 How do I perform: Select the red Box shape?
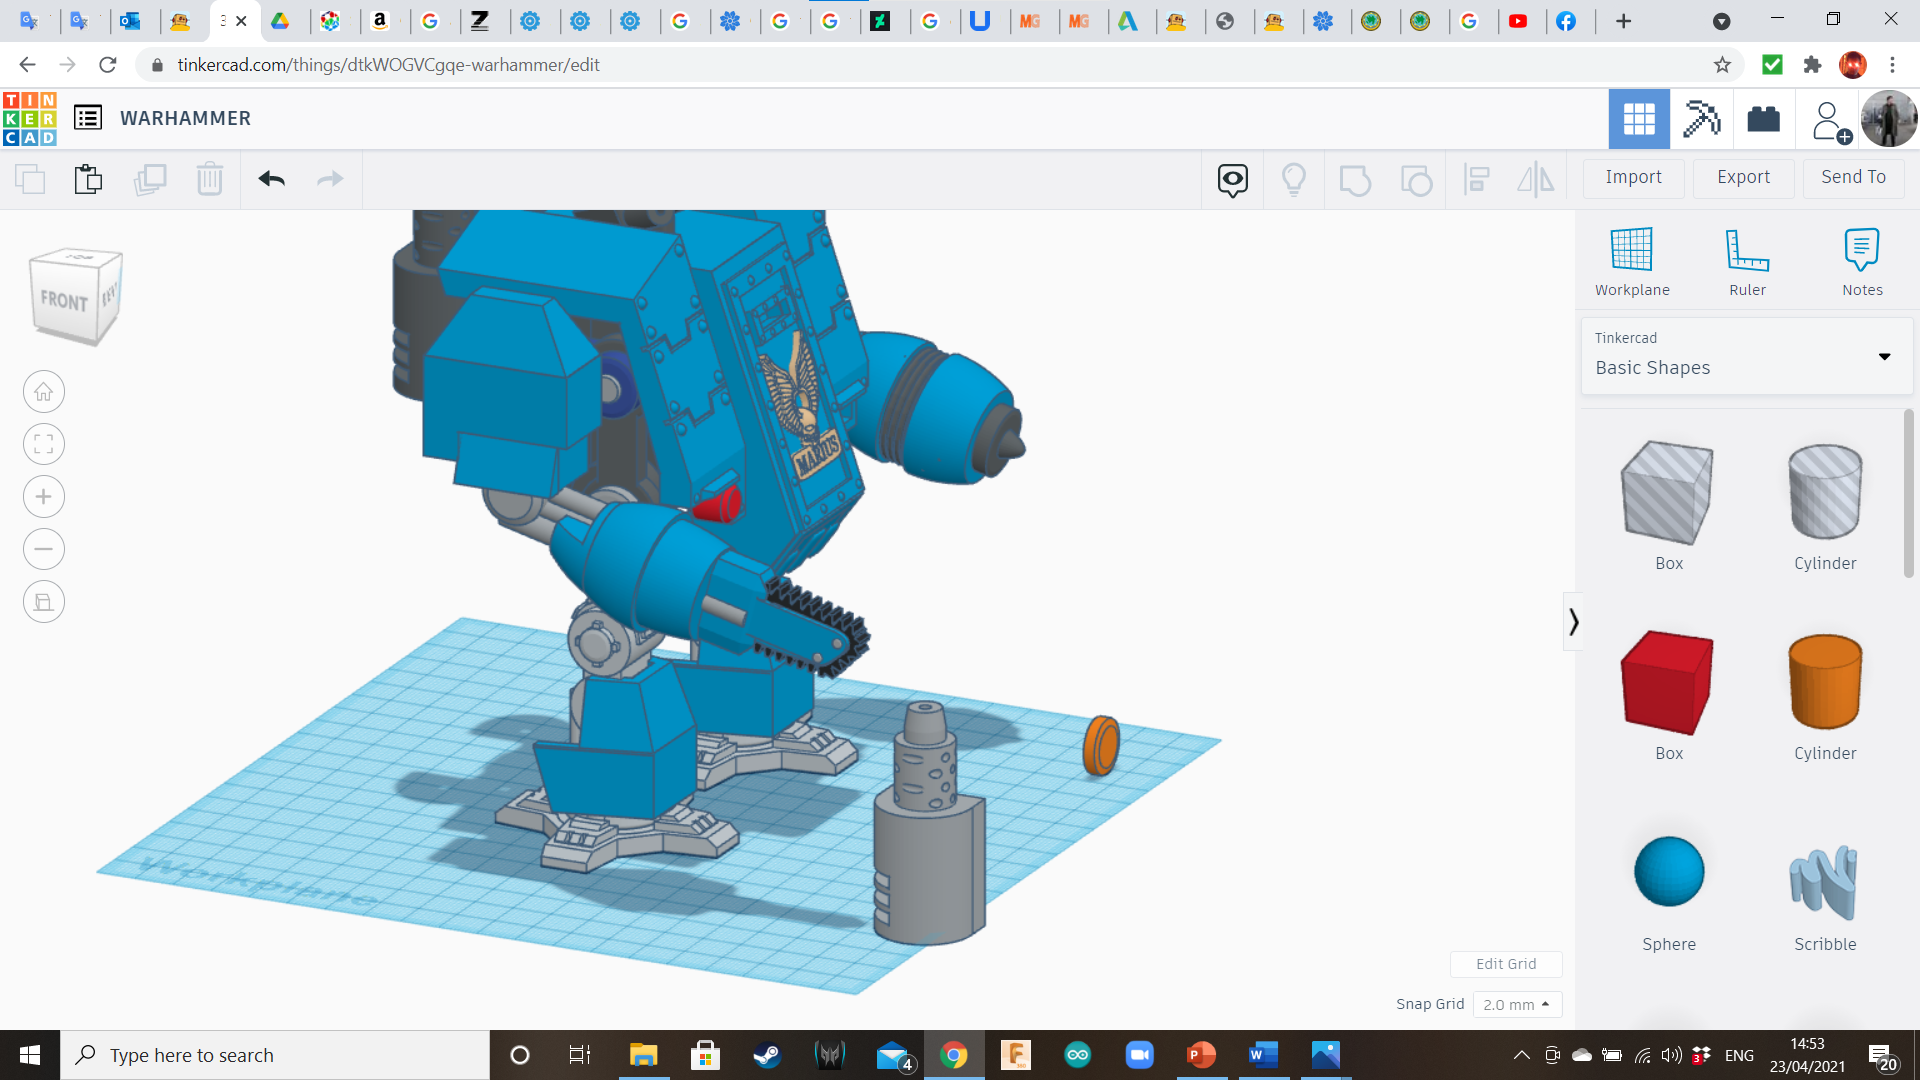pyautogui.click(x=1668, y=683)
